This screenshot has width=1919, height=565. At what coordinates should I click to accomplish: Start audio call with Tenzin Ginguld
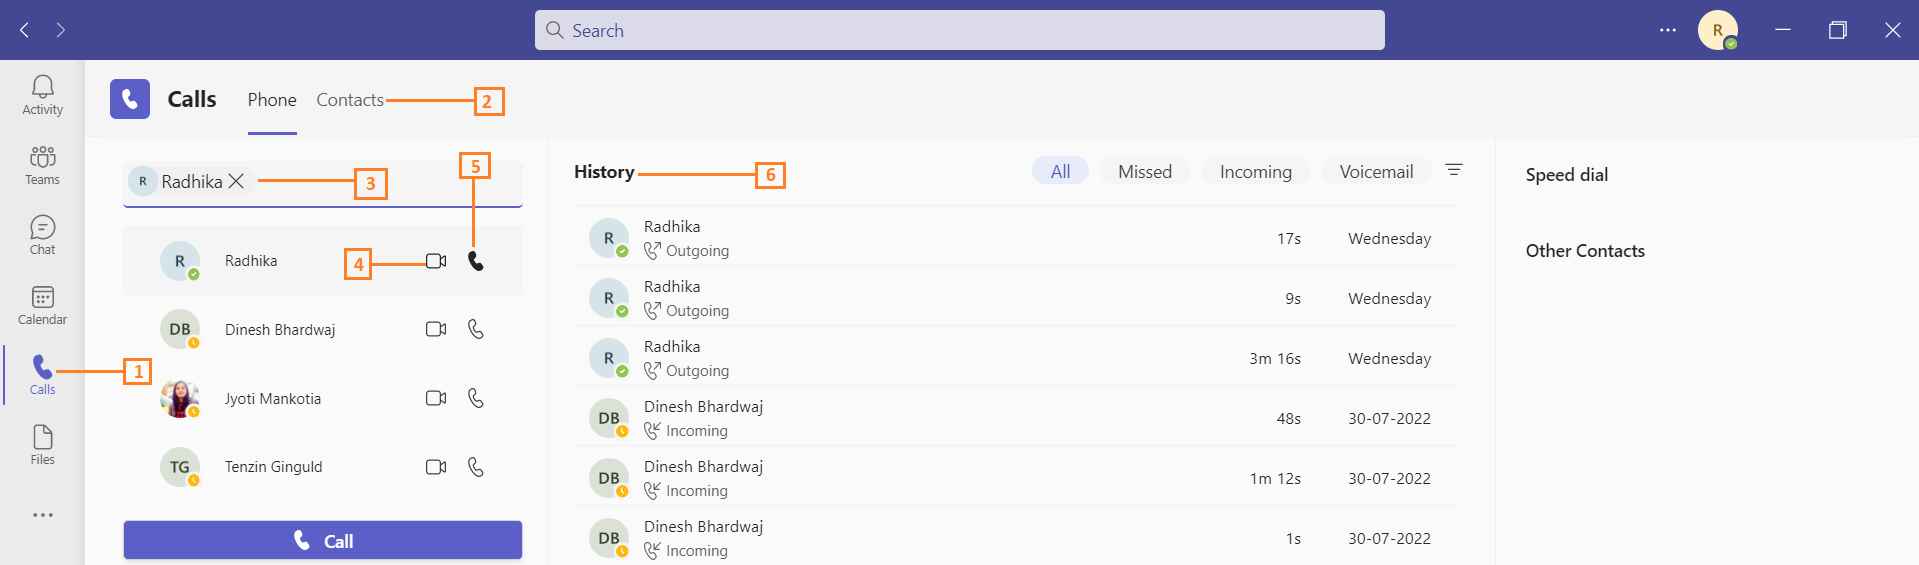[x=476, y=467]
